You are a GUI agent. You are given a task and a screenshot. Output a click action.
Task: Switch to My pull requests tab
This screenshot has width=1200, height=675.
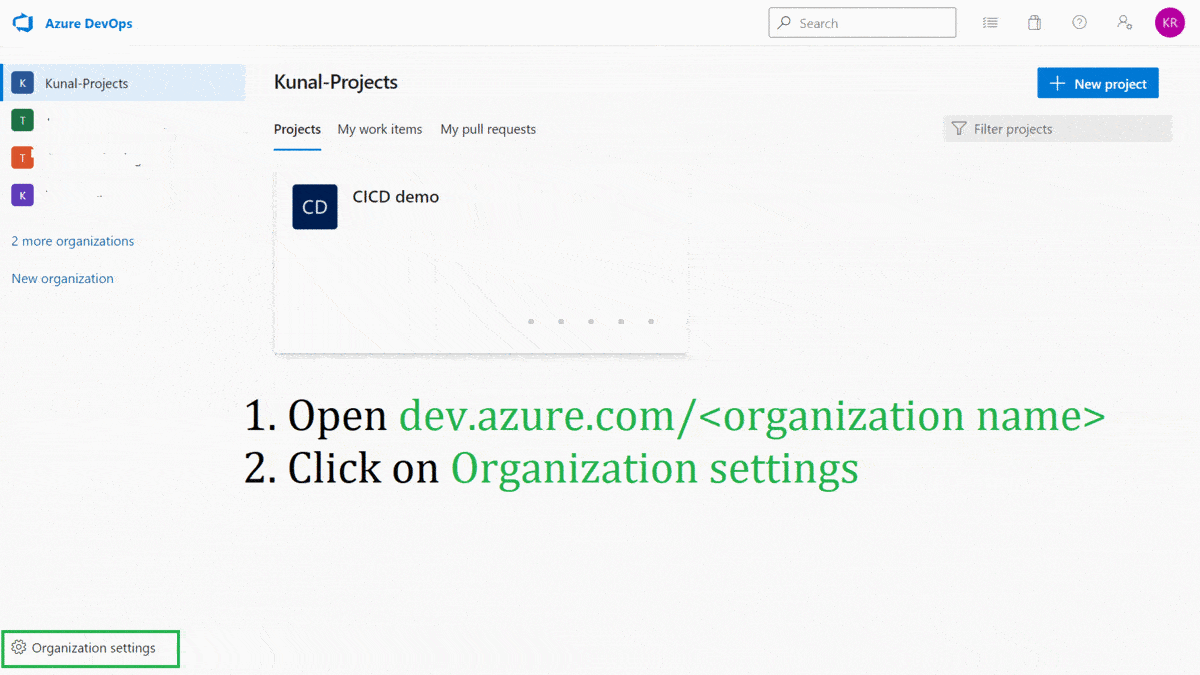point(488,130)
